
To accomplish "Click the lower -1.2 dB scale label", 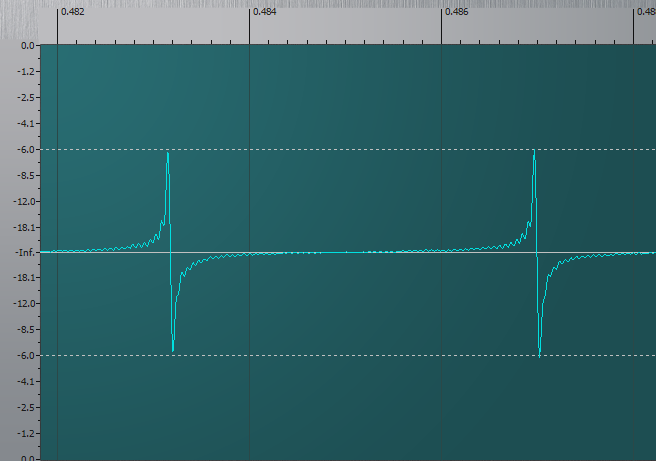I will tap(26, 433).
